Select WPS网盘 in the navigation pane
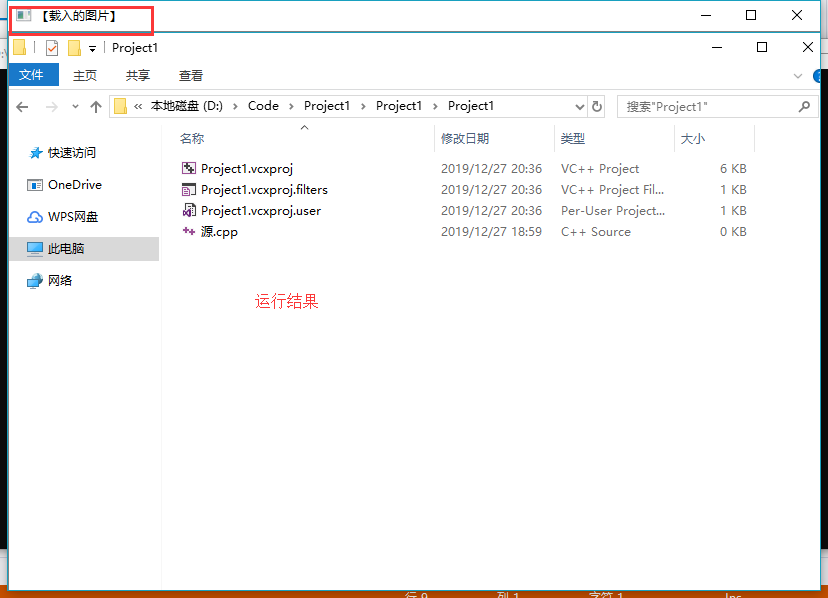 pos(73,217)
